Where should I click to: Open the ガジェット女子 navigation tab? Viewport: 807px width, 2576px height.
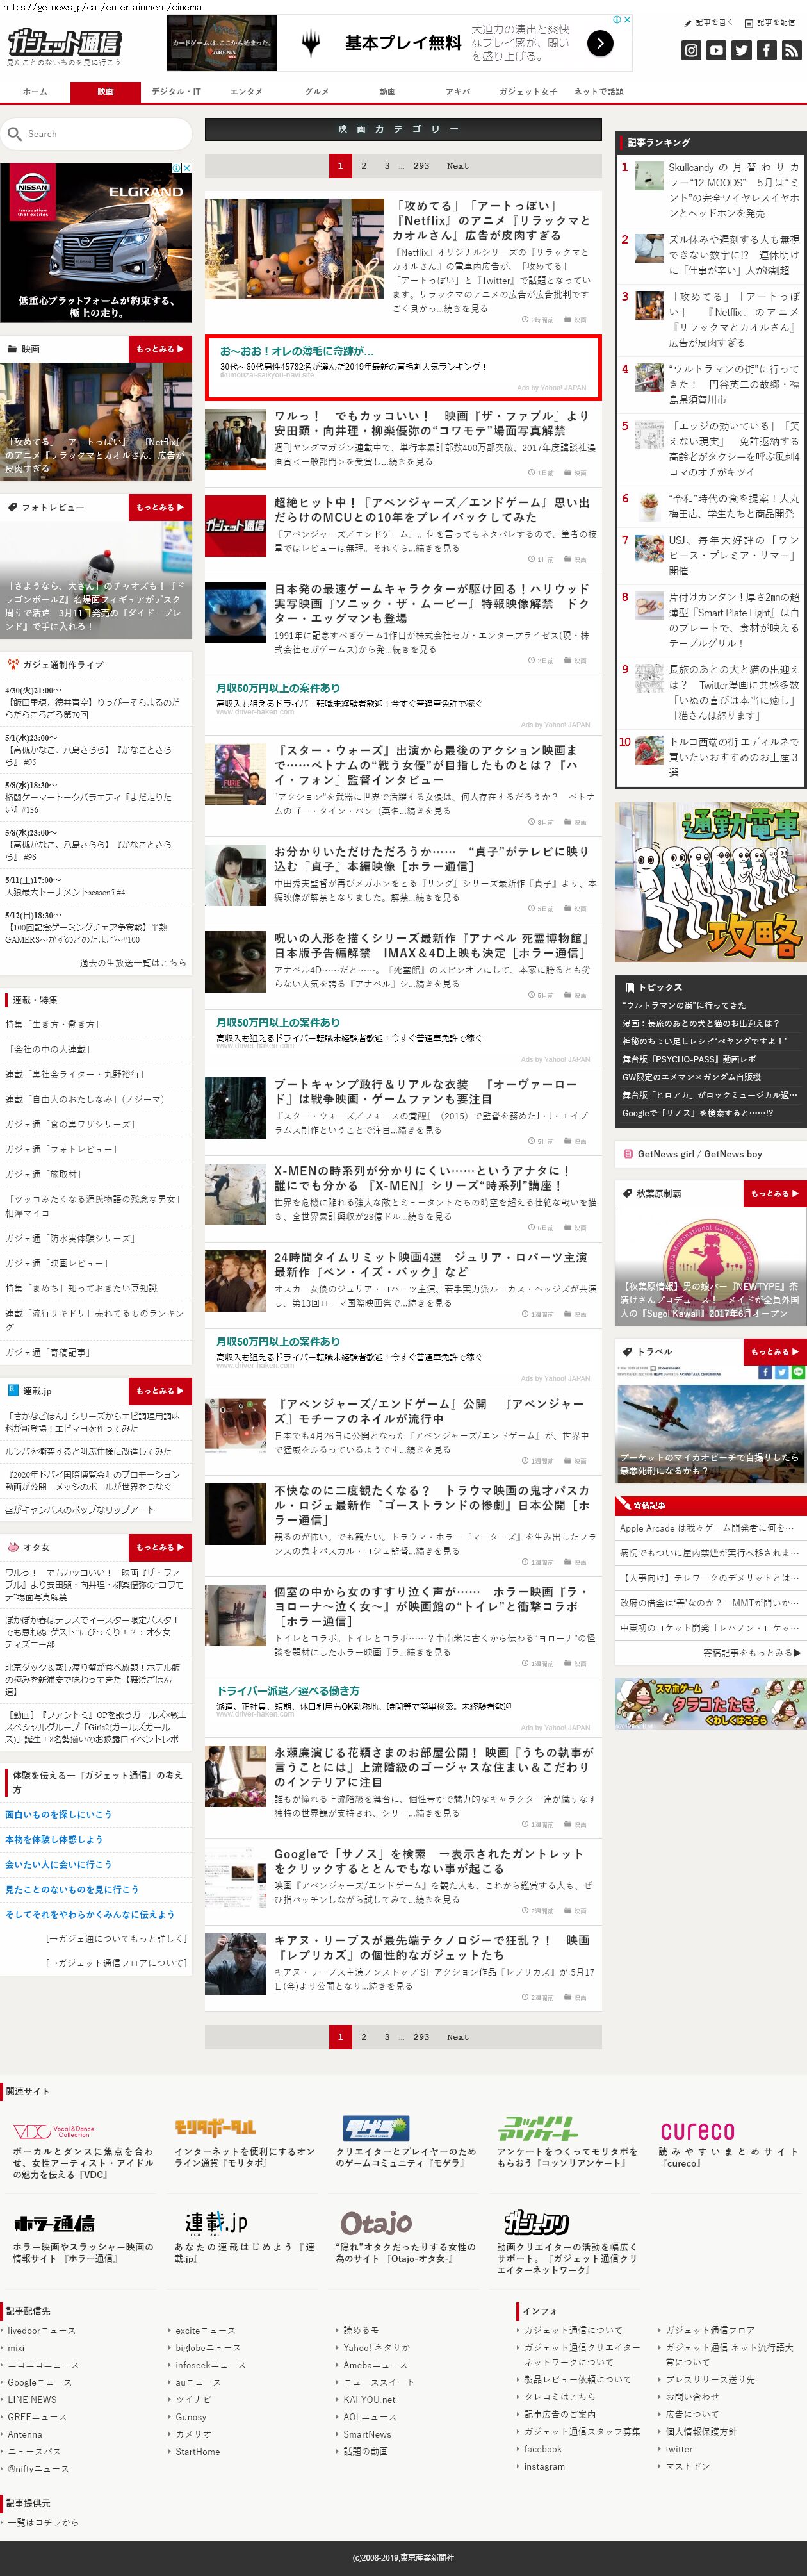(528, 92)
